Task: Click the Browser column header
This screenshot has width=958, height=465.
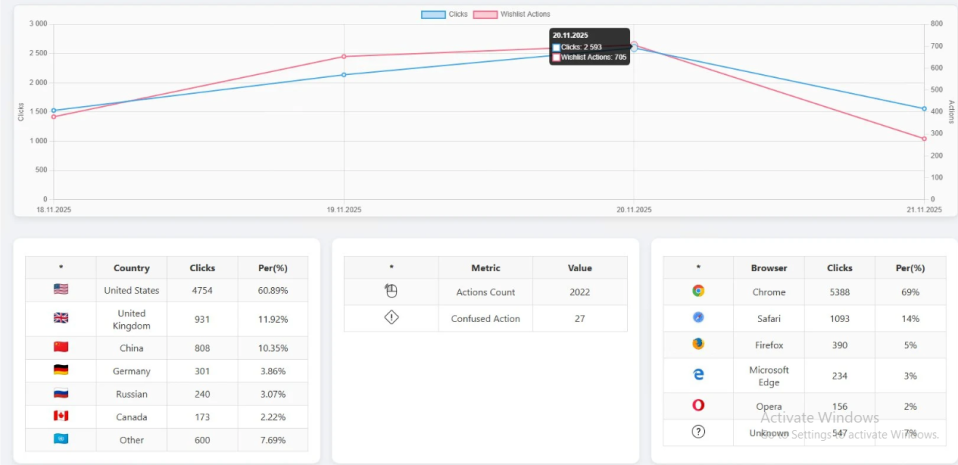Action: point(768,268)
